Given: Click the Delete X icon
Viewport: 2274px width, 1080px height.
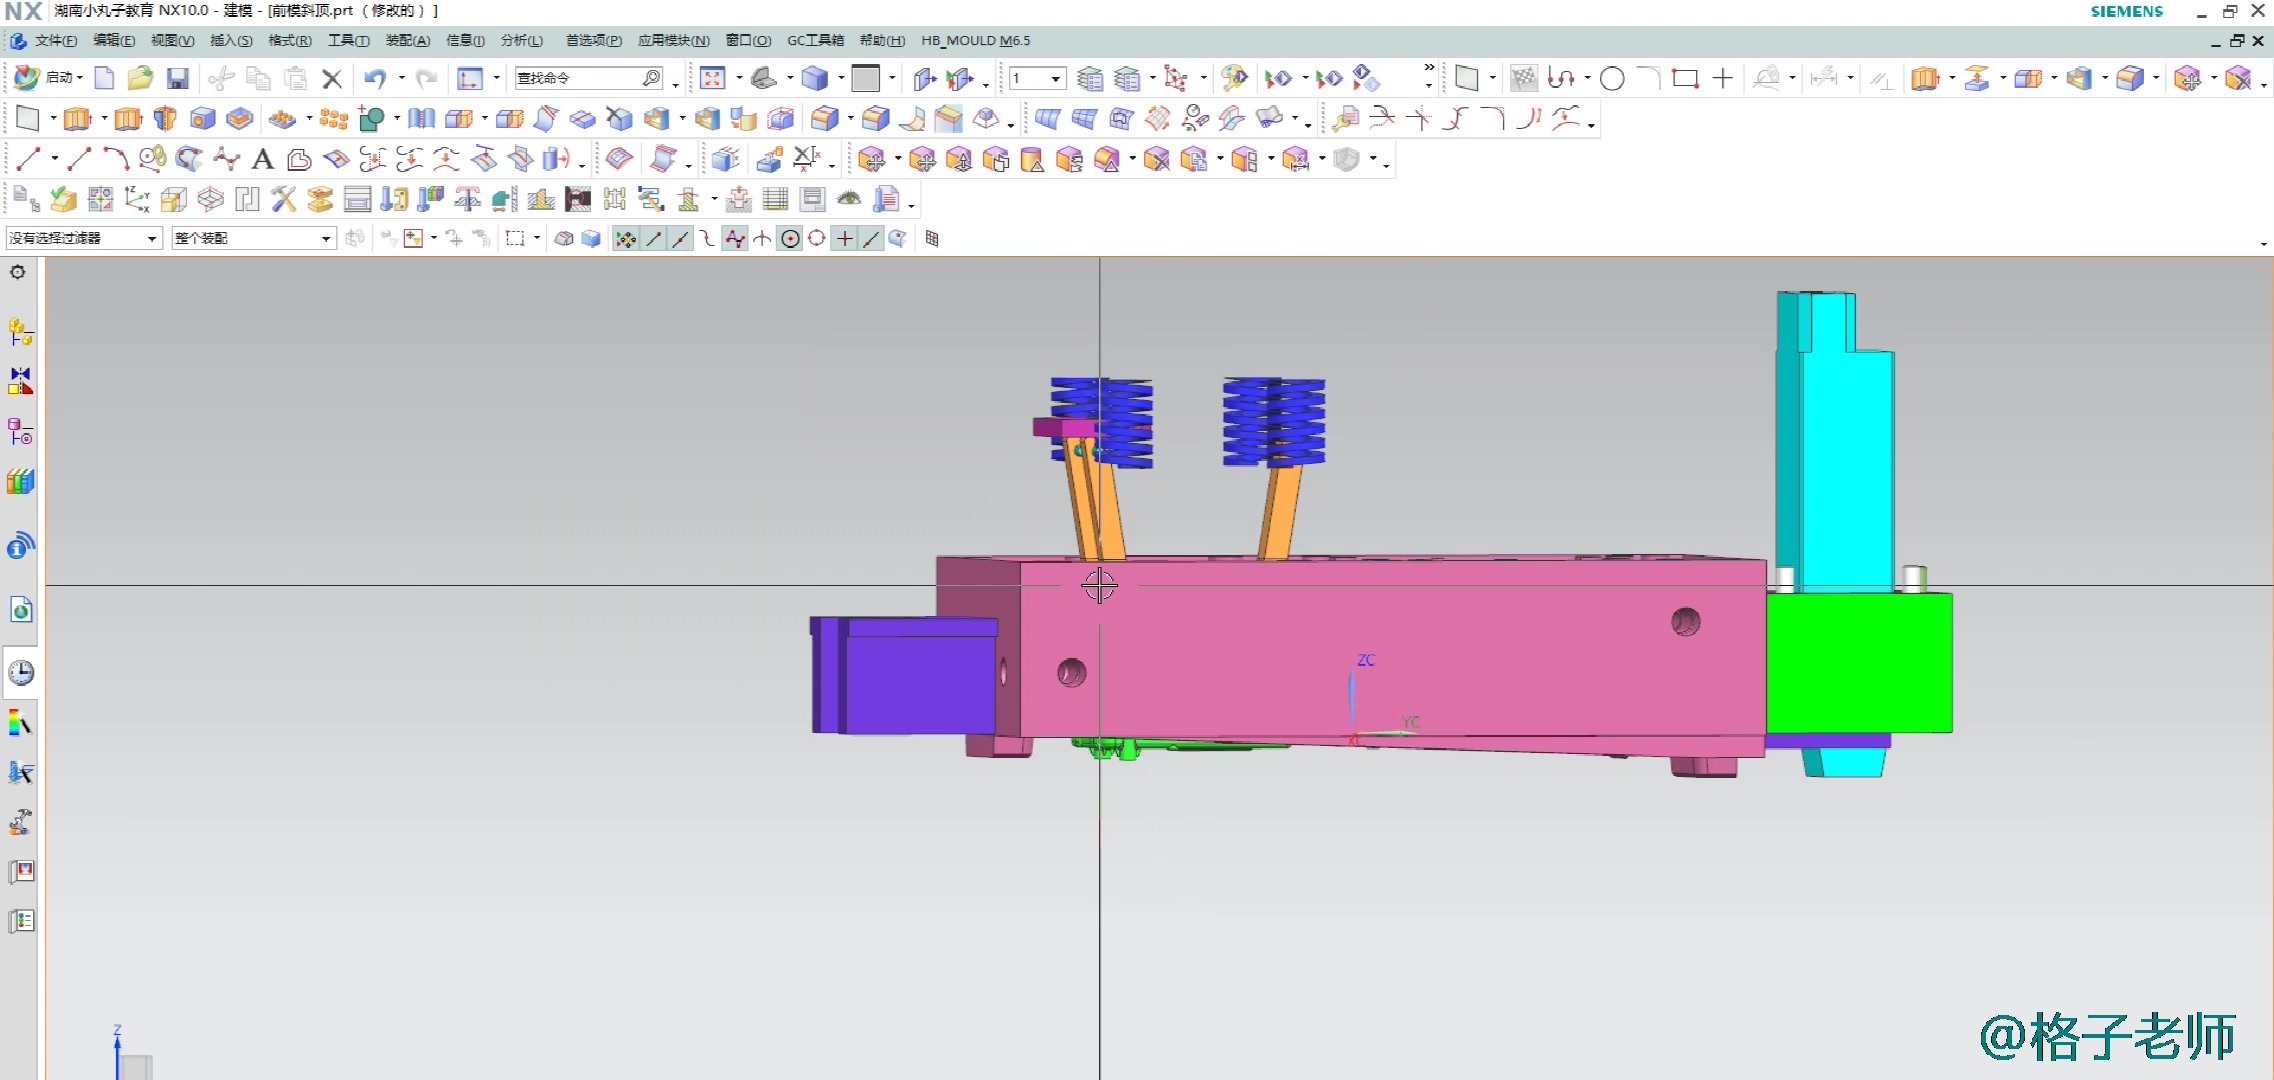Looking at the screenshot, I should (332, 79).
